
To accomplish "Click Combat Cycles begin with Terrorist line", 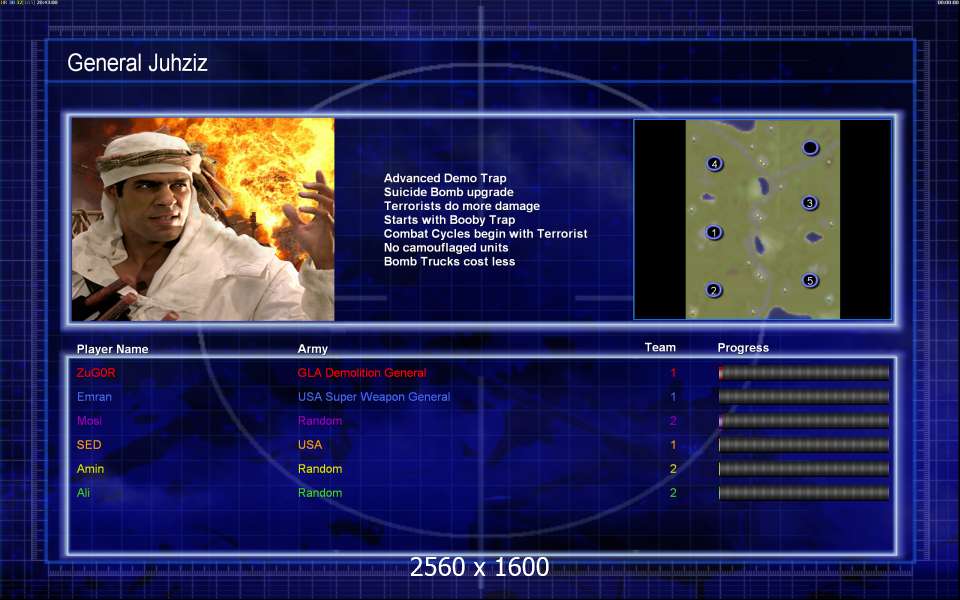I will point(486,234).
